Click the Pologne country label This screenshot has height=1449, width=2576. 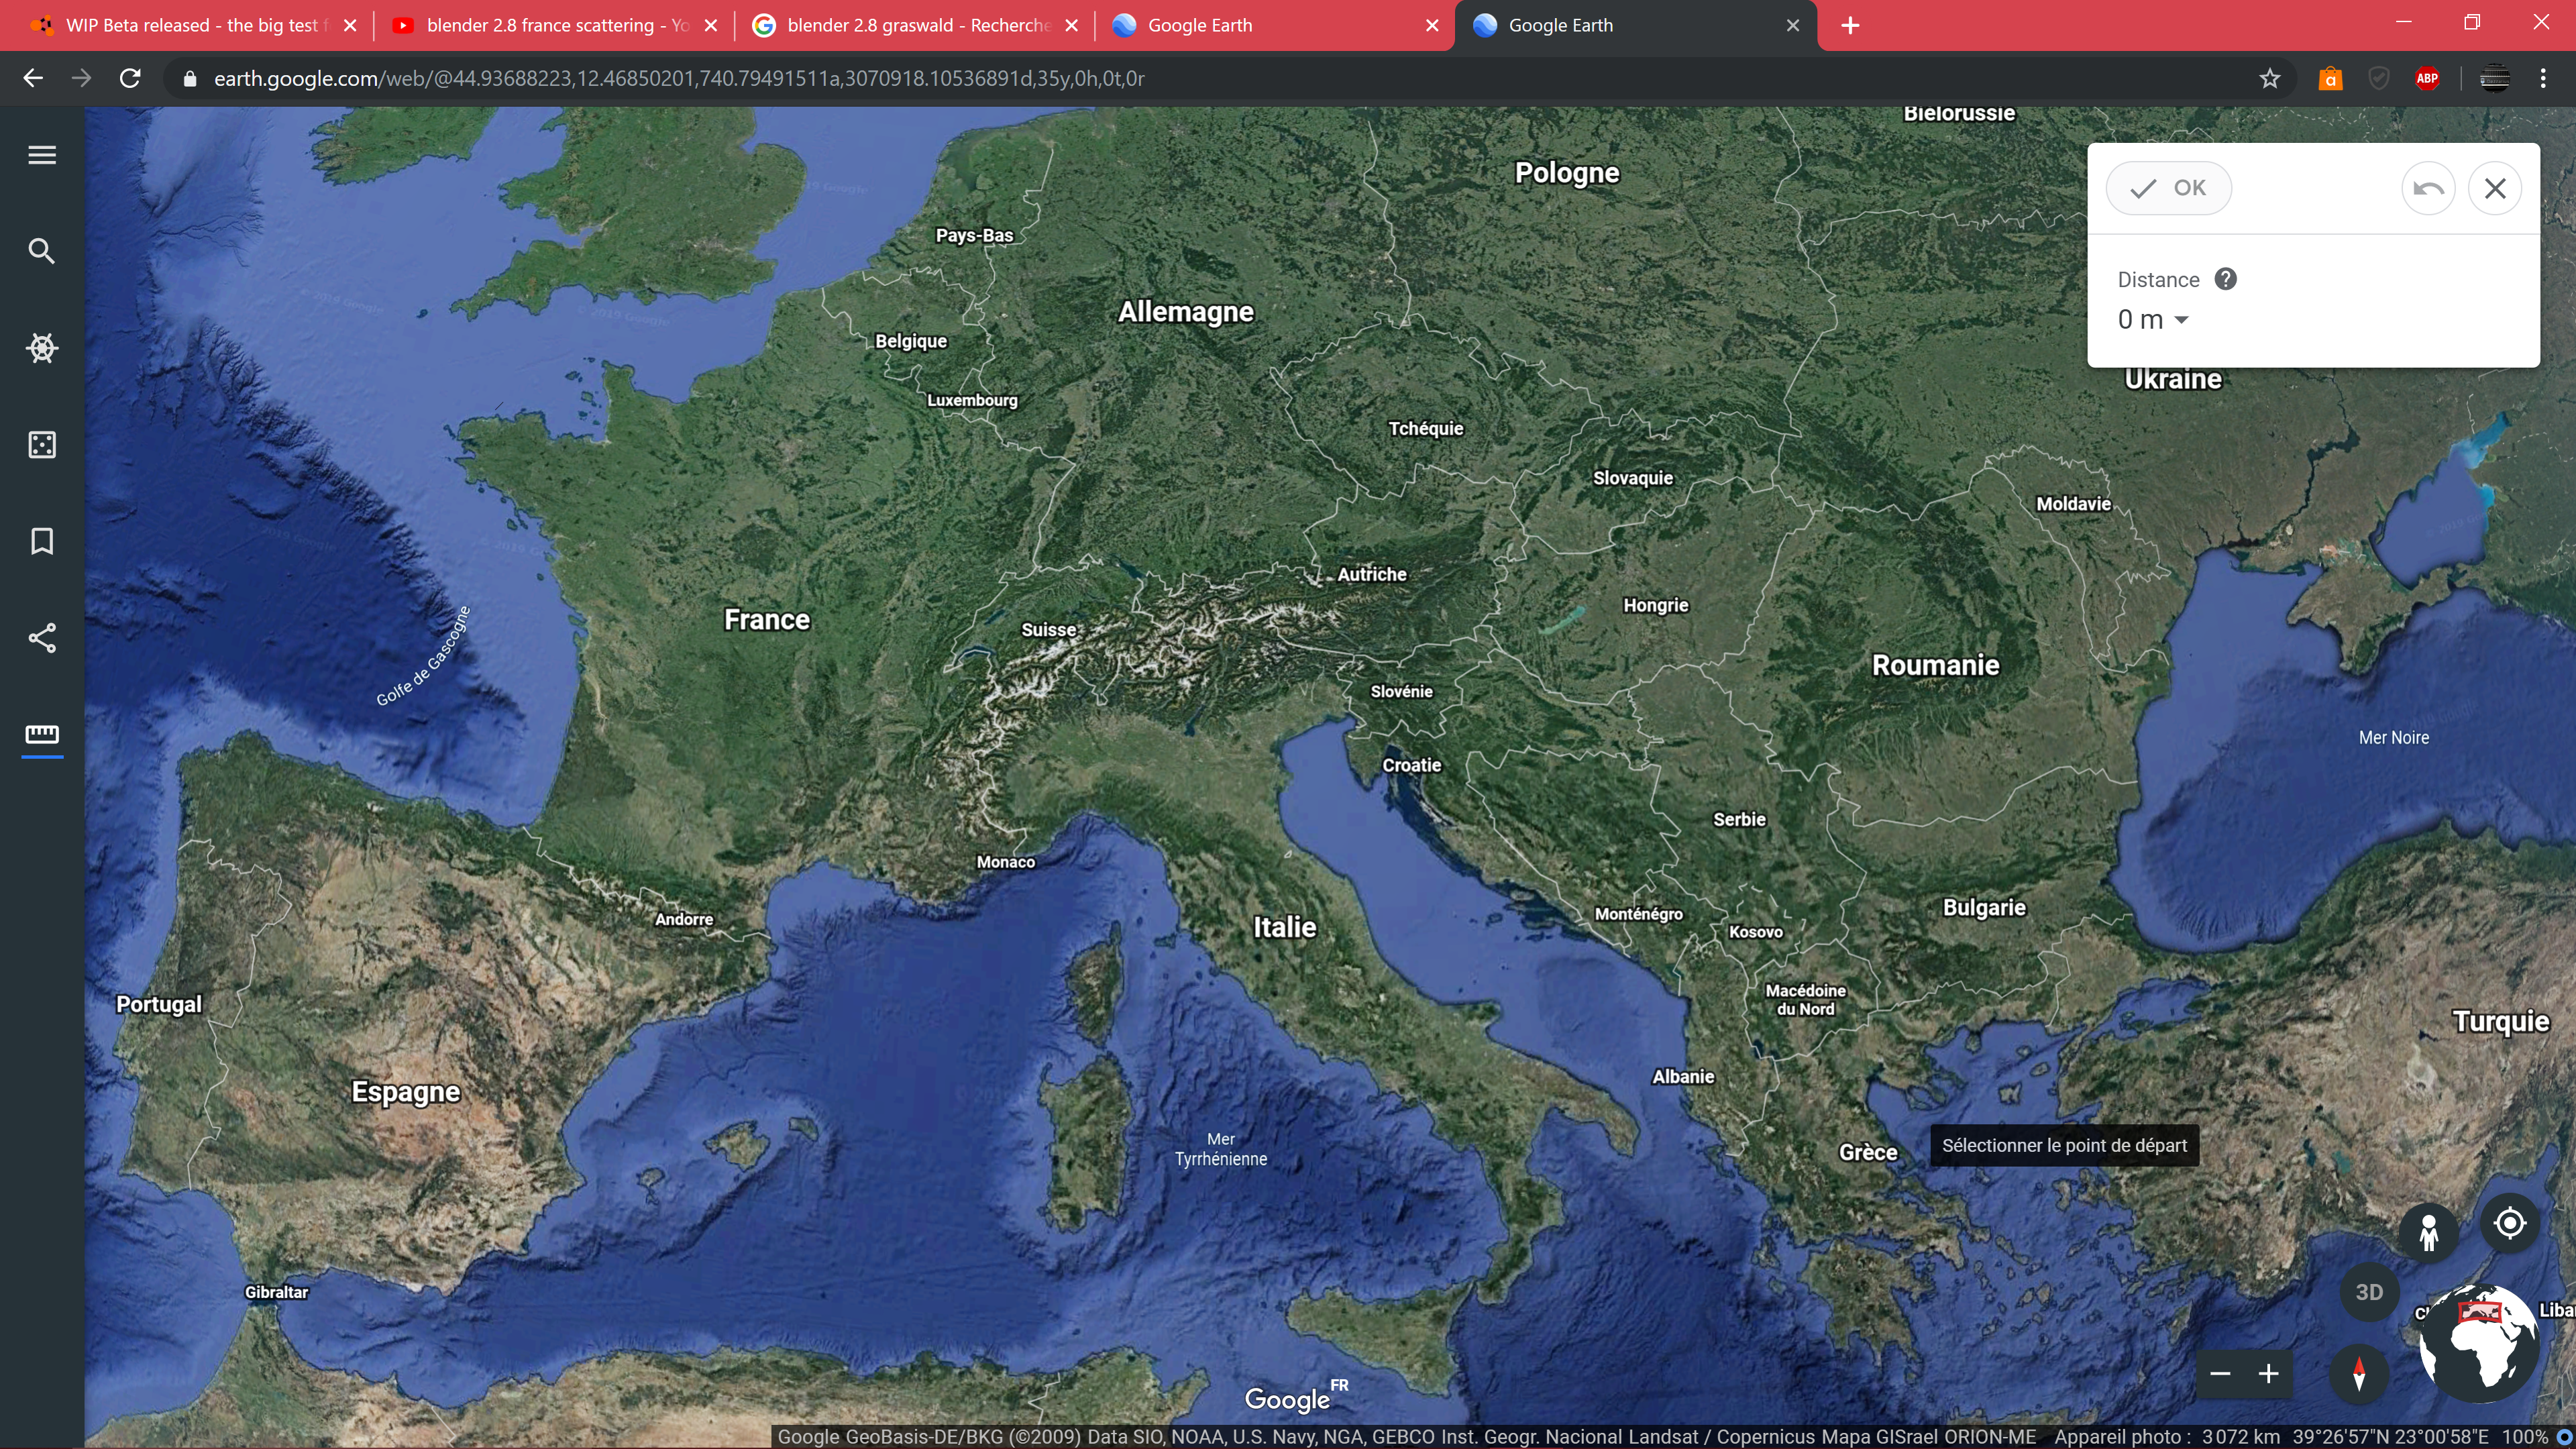coord(1567,173)
